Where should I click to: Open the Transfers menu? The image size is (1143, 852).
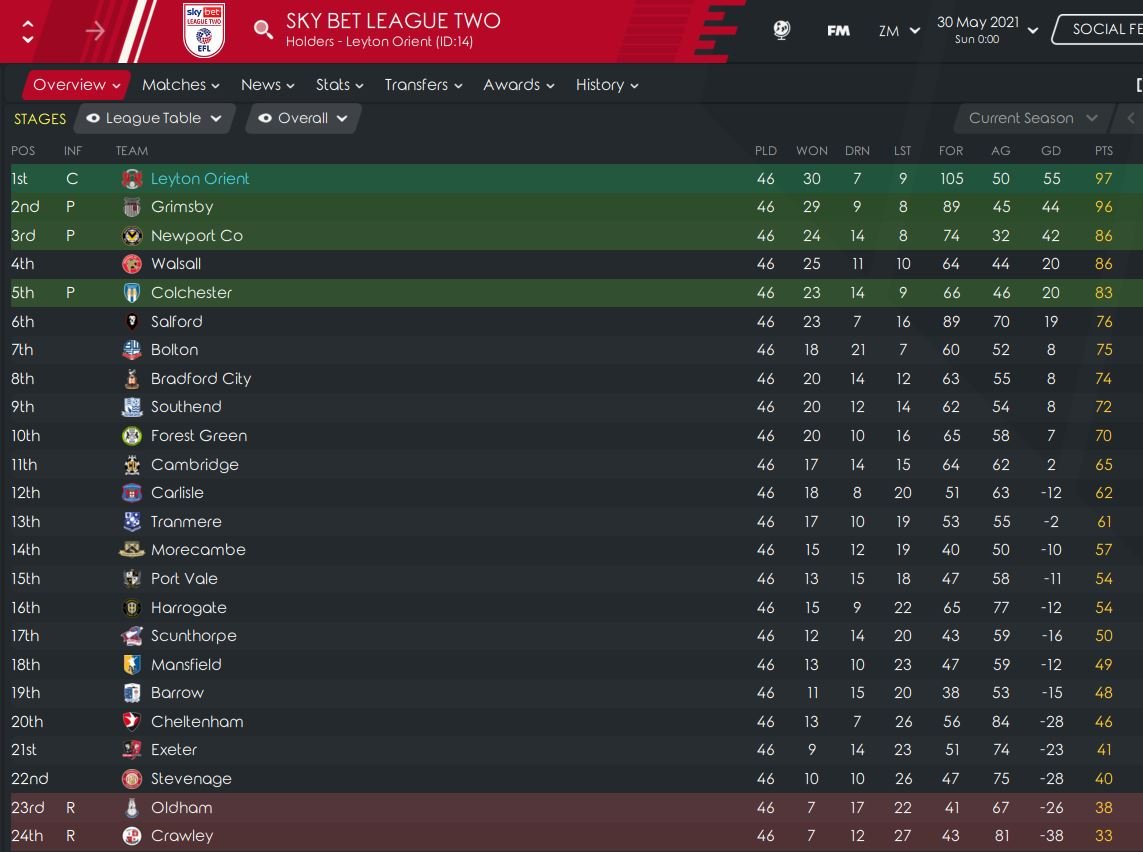pos(423,85)
